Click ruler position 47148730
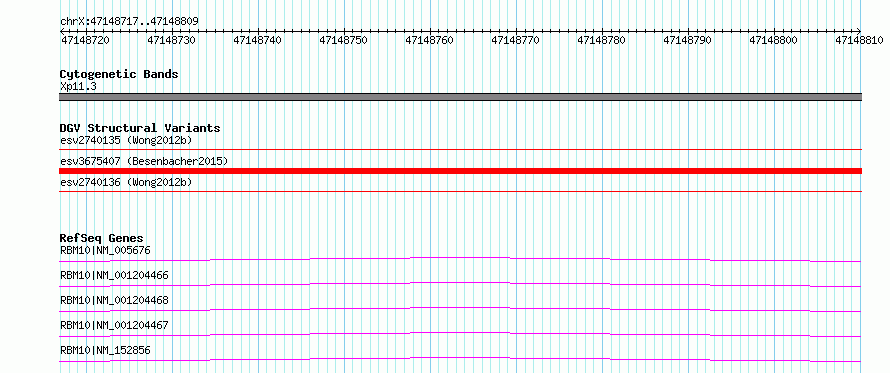 (x=171, y=40)
